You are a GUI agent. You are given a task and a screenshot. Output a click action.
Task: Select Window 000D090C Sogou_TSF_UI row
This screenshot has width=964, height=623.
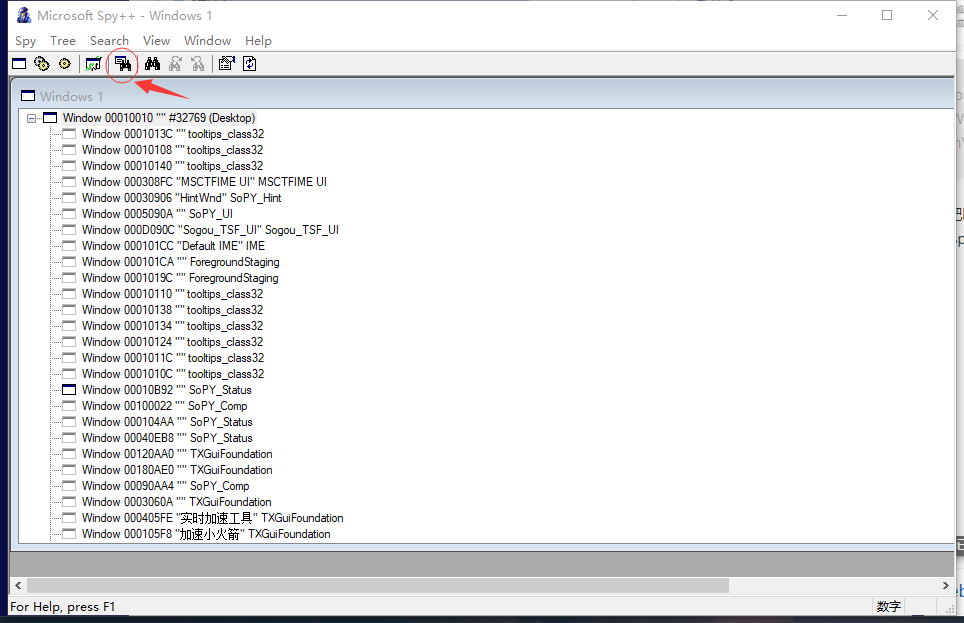point(210,230)
